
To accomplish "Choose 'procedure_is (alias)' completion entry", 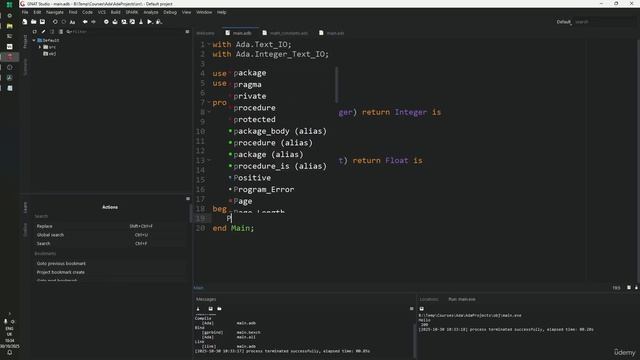I will [281, 166].
